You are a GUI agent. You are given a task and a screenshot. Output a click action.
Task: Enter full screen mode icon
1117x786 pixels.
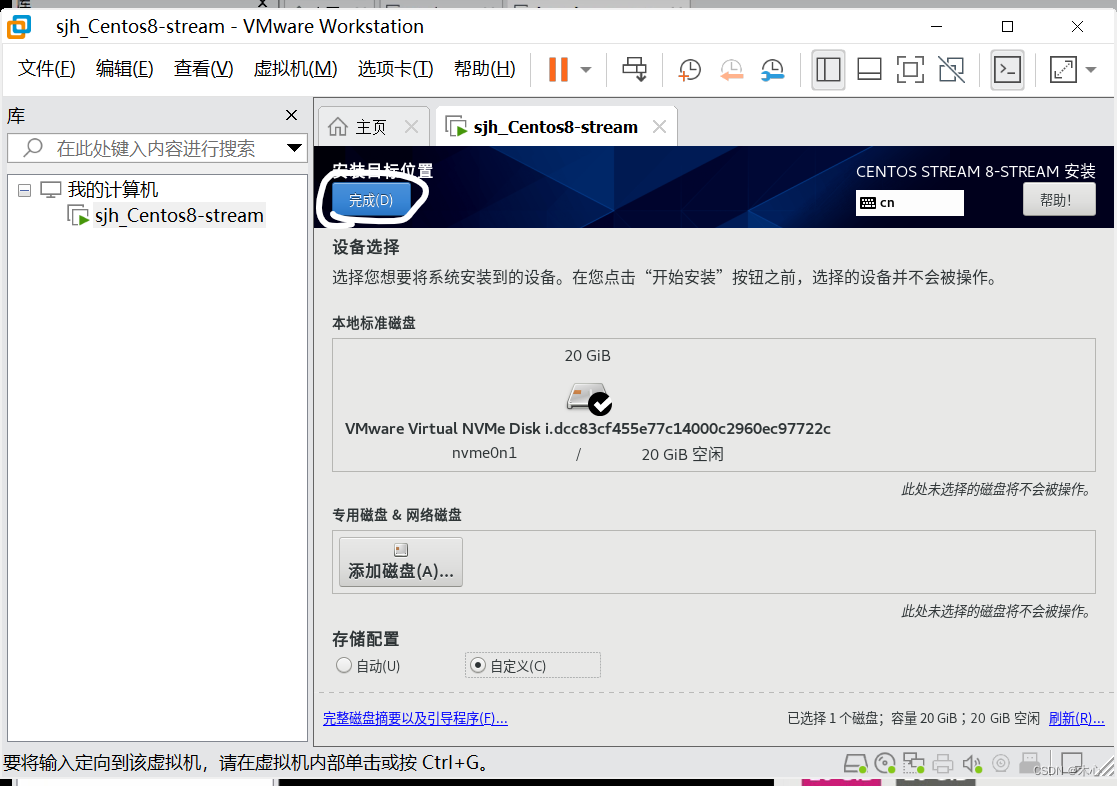point(910,70)
